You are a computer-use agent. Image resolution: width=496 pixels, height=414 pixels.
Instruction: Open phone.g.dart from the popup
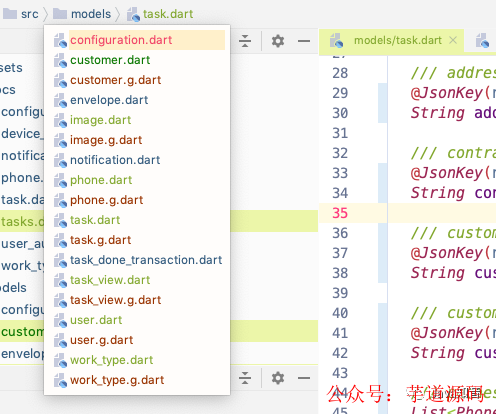[x=107, y=200]
